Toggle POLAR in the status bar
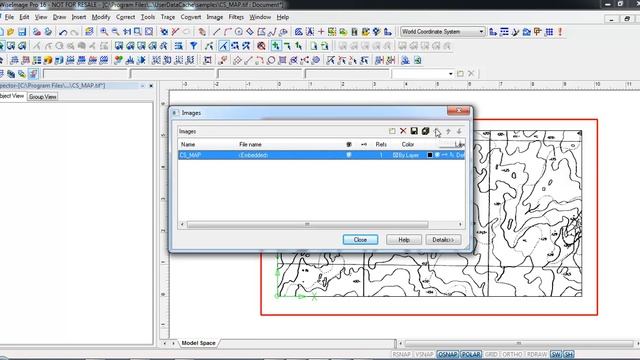This screenshot has height=360, width=640. point(471,354)
